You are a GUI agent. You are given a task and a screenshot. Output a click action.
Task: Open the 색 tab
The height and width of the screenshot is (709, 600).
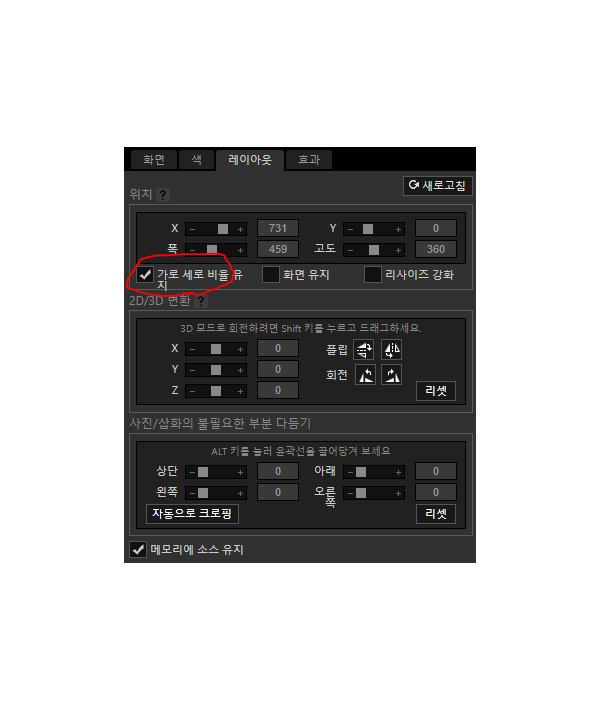196,160
